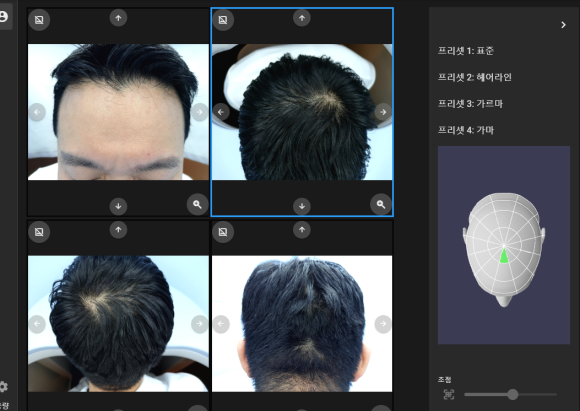This screenshot has height=411, width=580.
Task: Select the back-of-head photo
Action: tap(302, 324)
